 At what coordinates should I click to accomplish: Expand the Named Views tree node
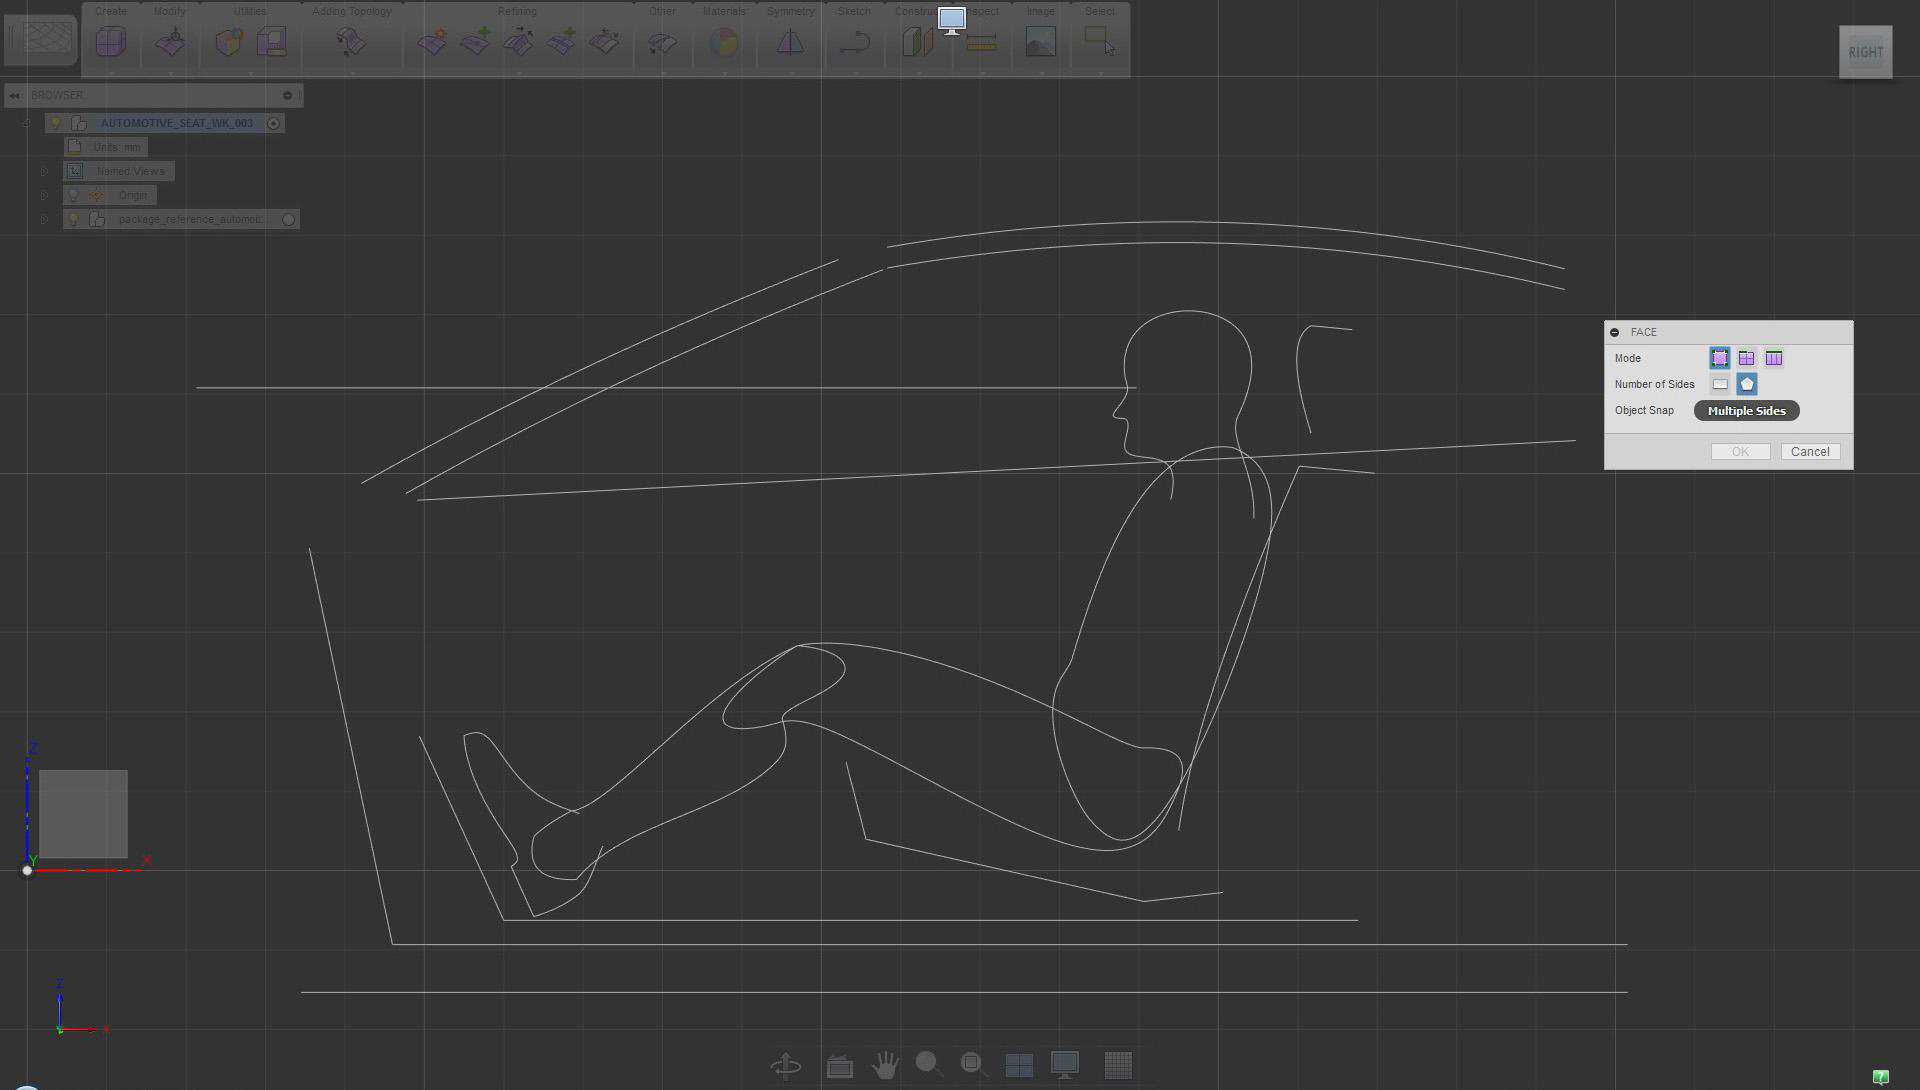(44, 171)
